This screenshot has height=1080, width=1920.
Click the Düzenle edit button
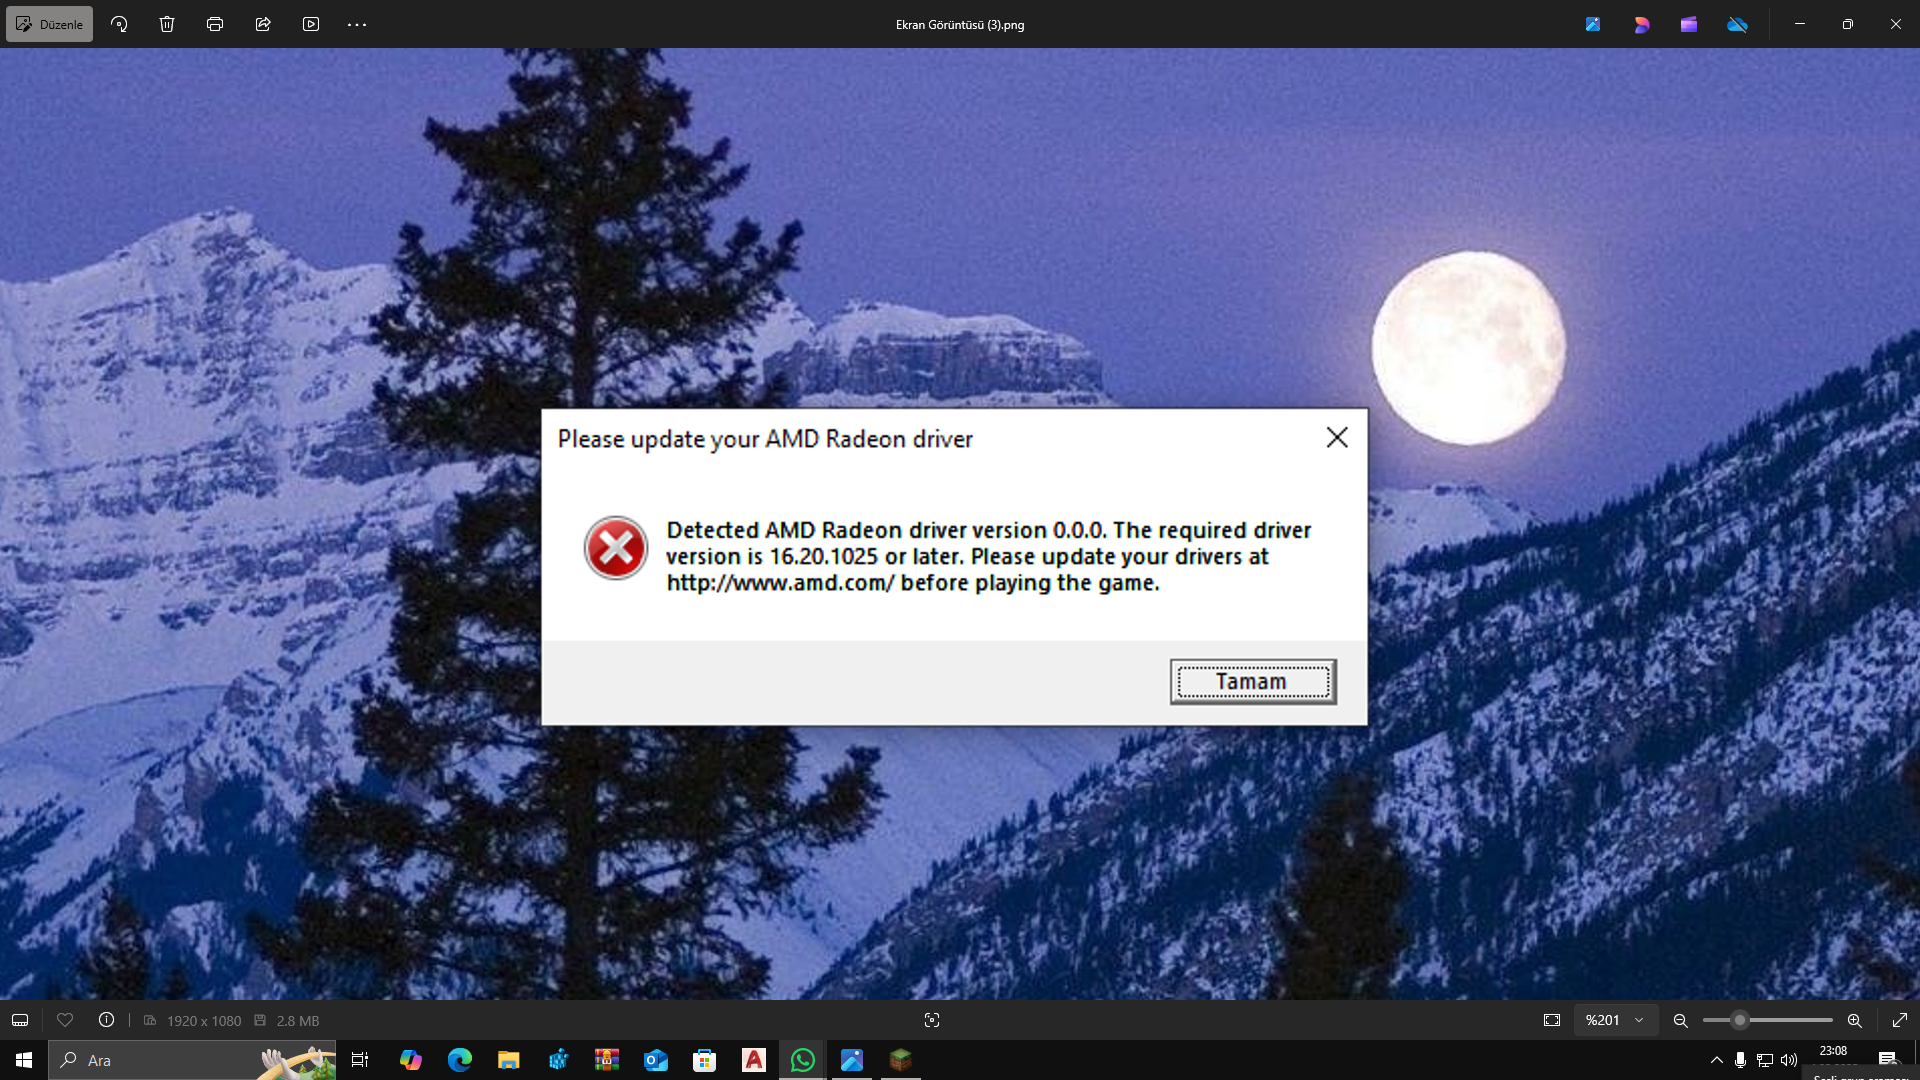click(49, 24)
